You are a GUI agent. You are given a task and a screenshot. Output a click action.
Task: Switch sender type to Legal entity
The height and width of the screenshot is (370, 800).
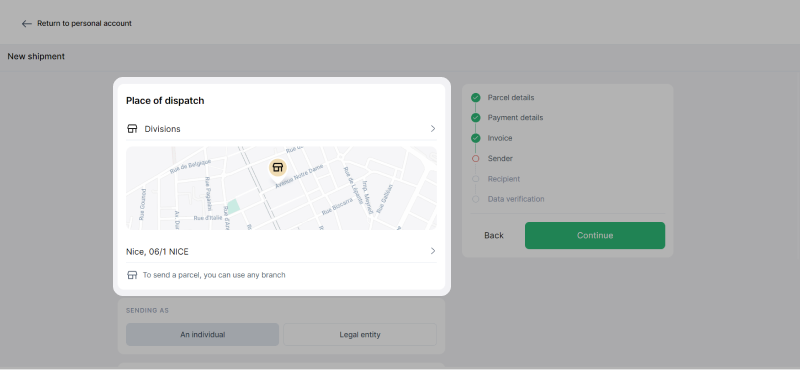(x=360, y=335)
